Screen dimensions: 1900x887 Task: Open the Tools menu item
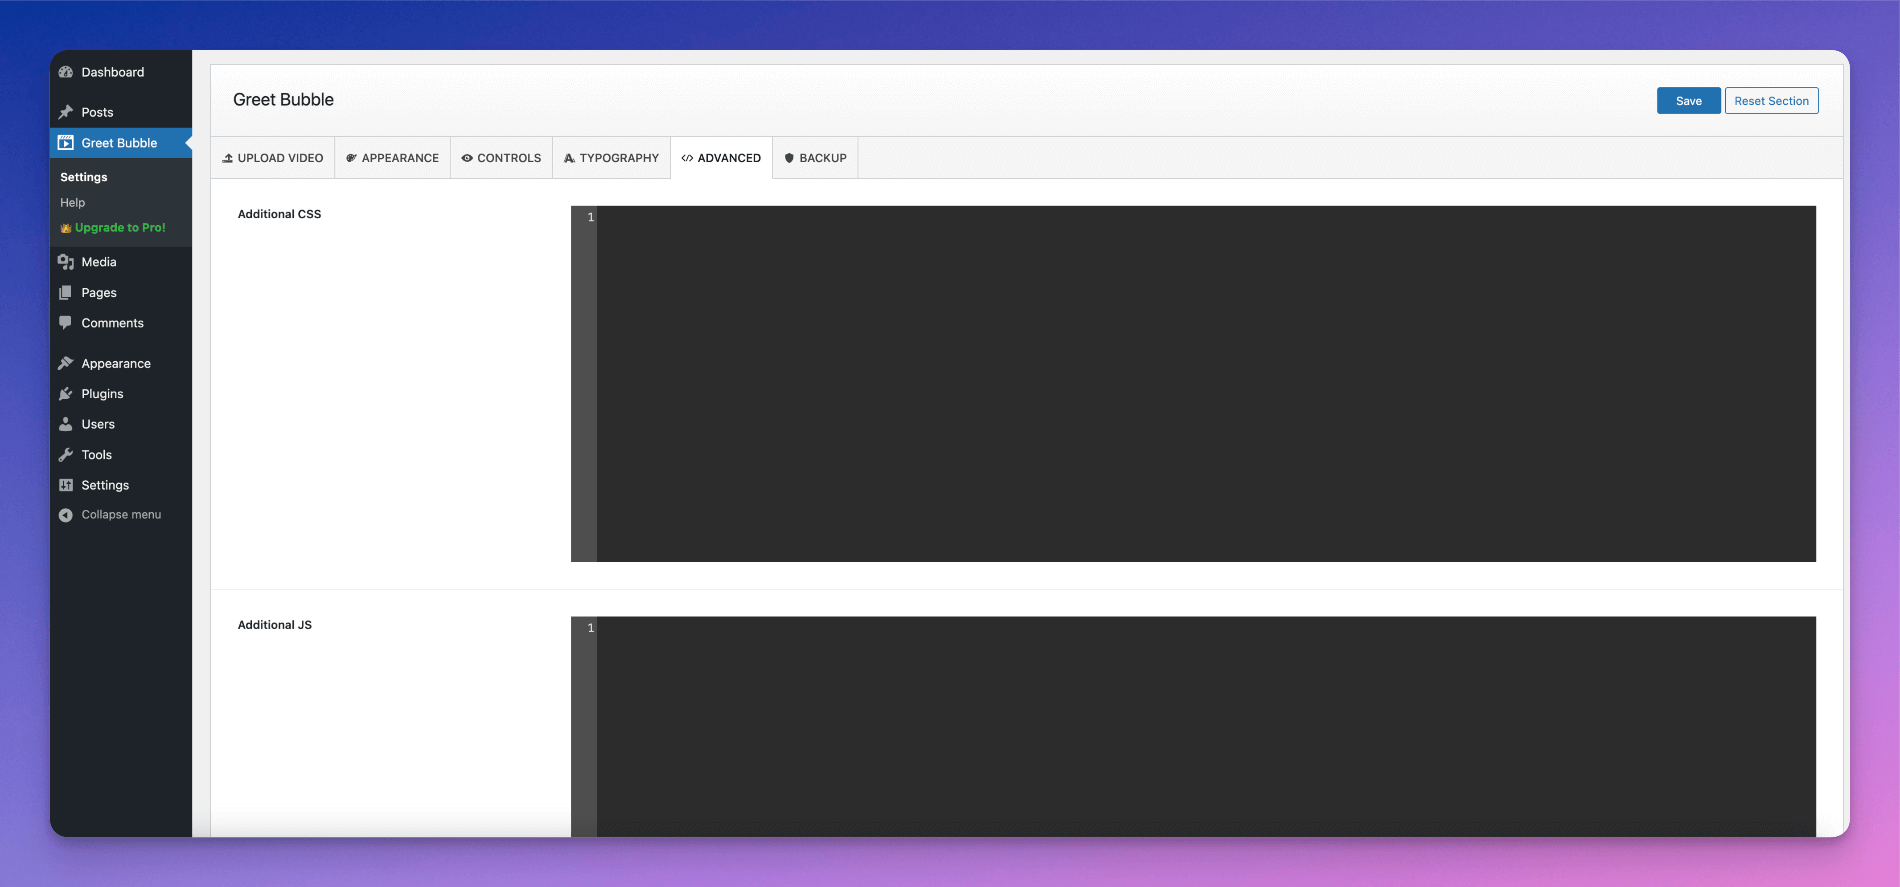(x=121, y=455)
